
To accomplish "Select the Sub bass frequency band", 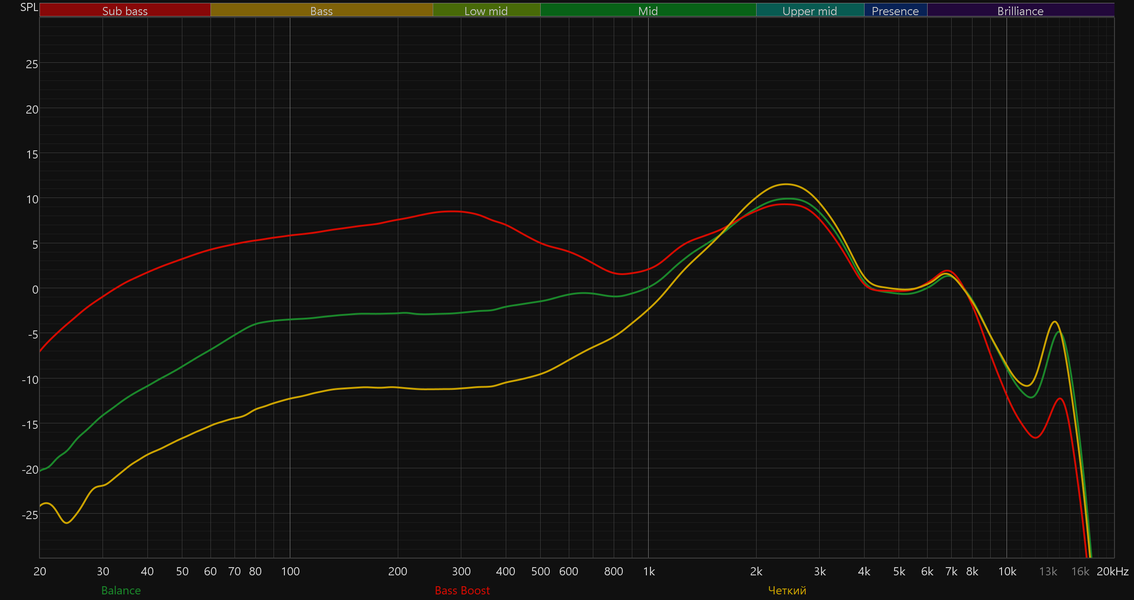I will tap(125, 11).
